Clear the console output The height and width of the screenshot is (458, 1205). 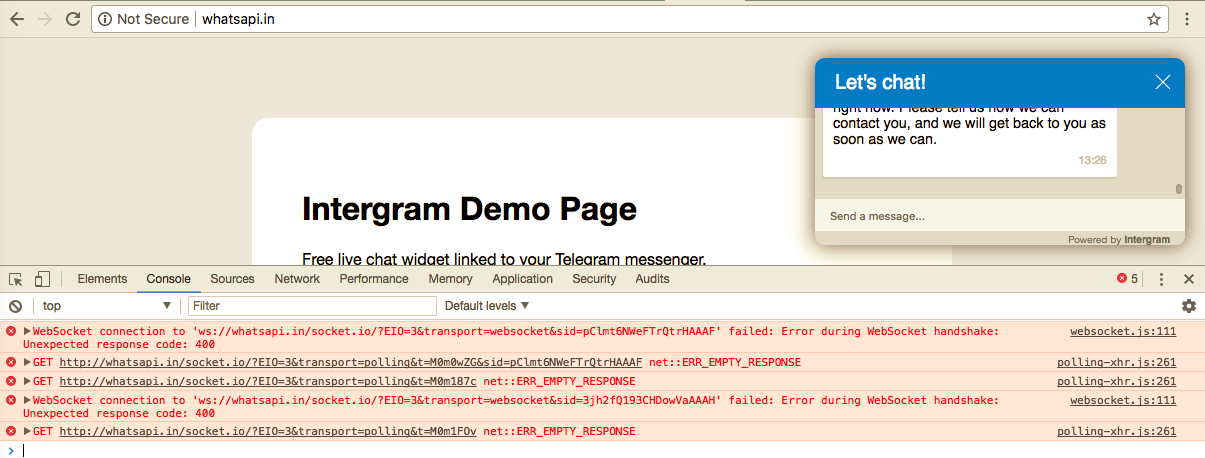[x=16, y=306]
